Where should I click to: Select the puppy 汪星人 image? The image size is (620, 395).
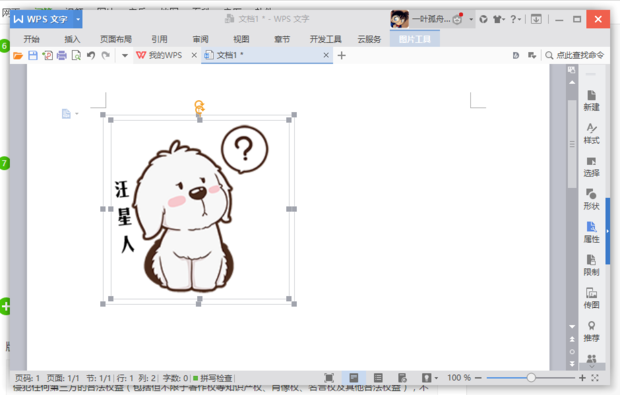click(199, 209)
